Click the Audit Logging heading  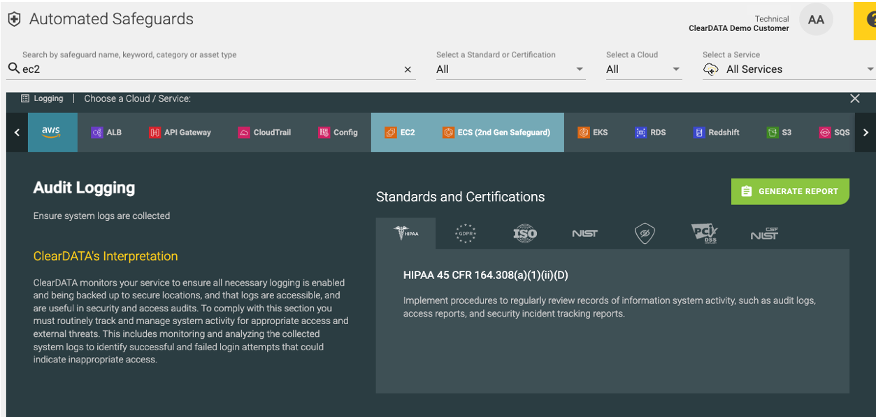point(84,188)
